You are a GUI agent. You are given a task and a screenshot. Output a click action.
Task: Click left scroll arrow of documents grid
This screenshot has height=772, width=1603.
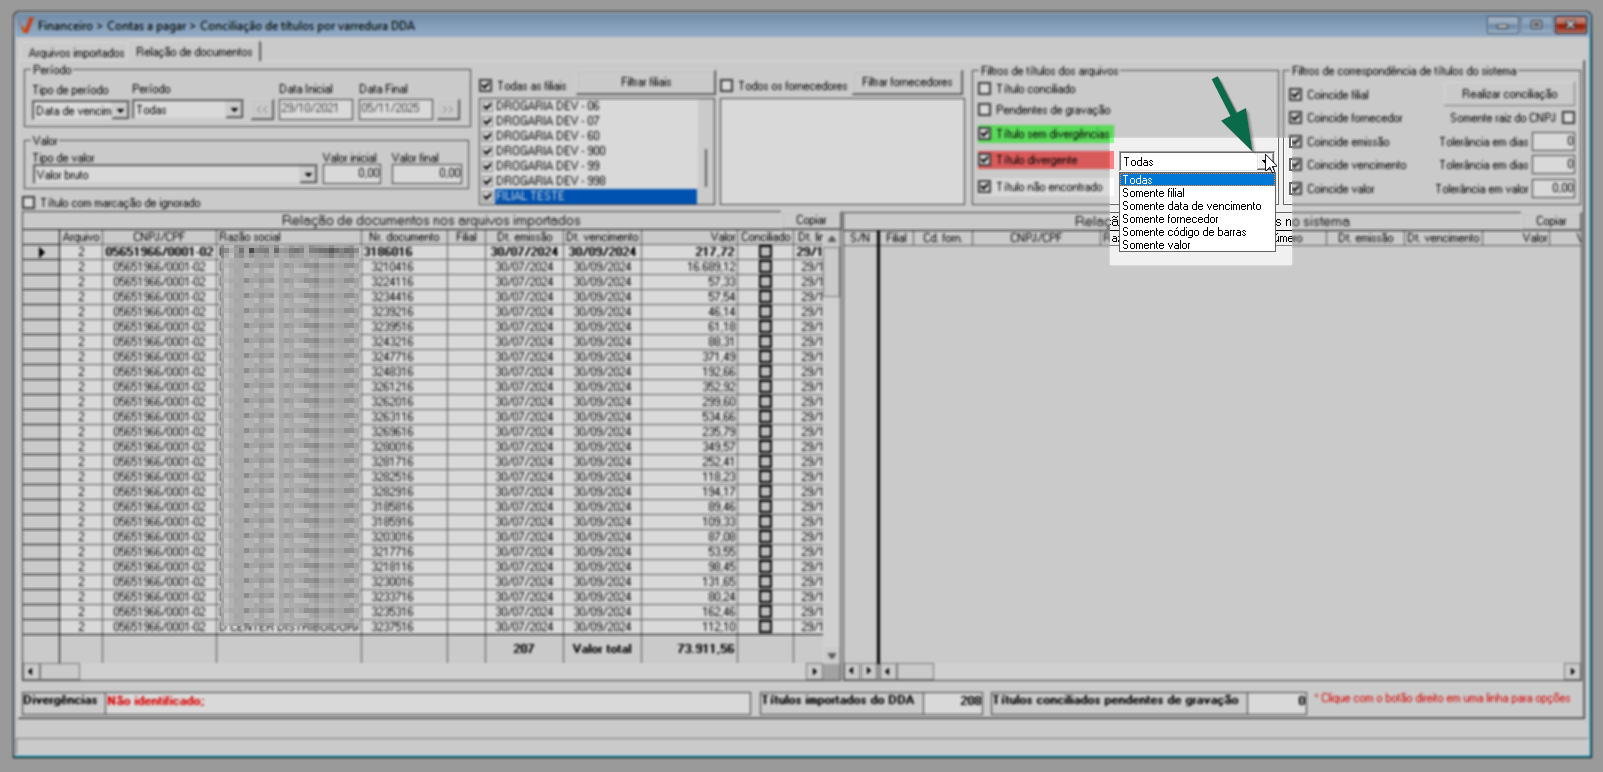click(x=31, y=671)
